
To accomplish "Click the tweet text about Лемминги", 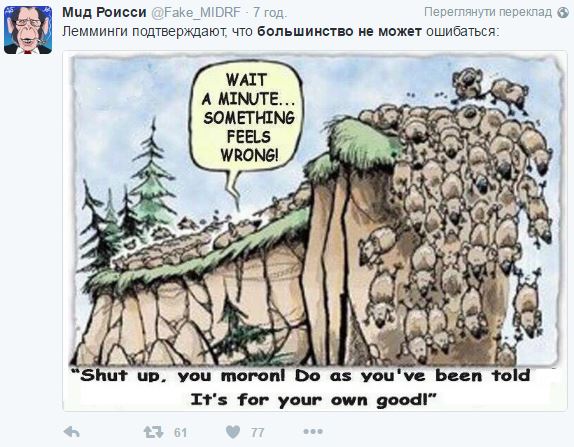I will click(280, 31).
